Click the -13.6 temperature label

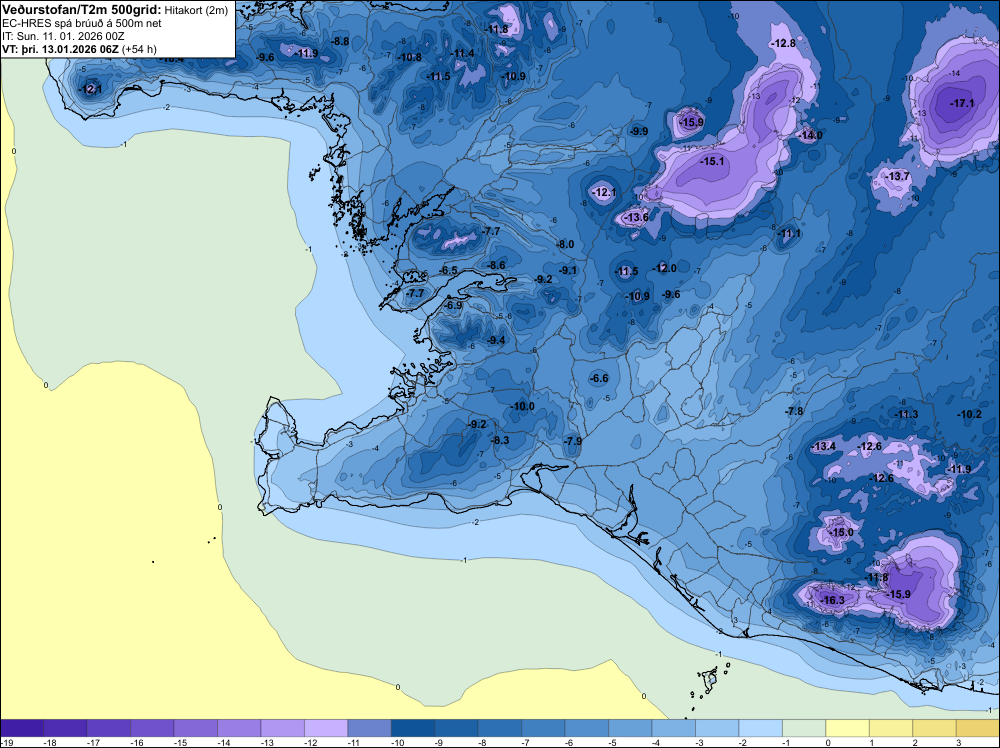[636, 217]
